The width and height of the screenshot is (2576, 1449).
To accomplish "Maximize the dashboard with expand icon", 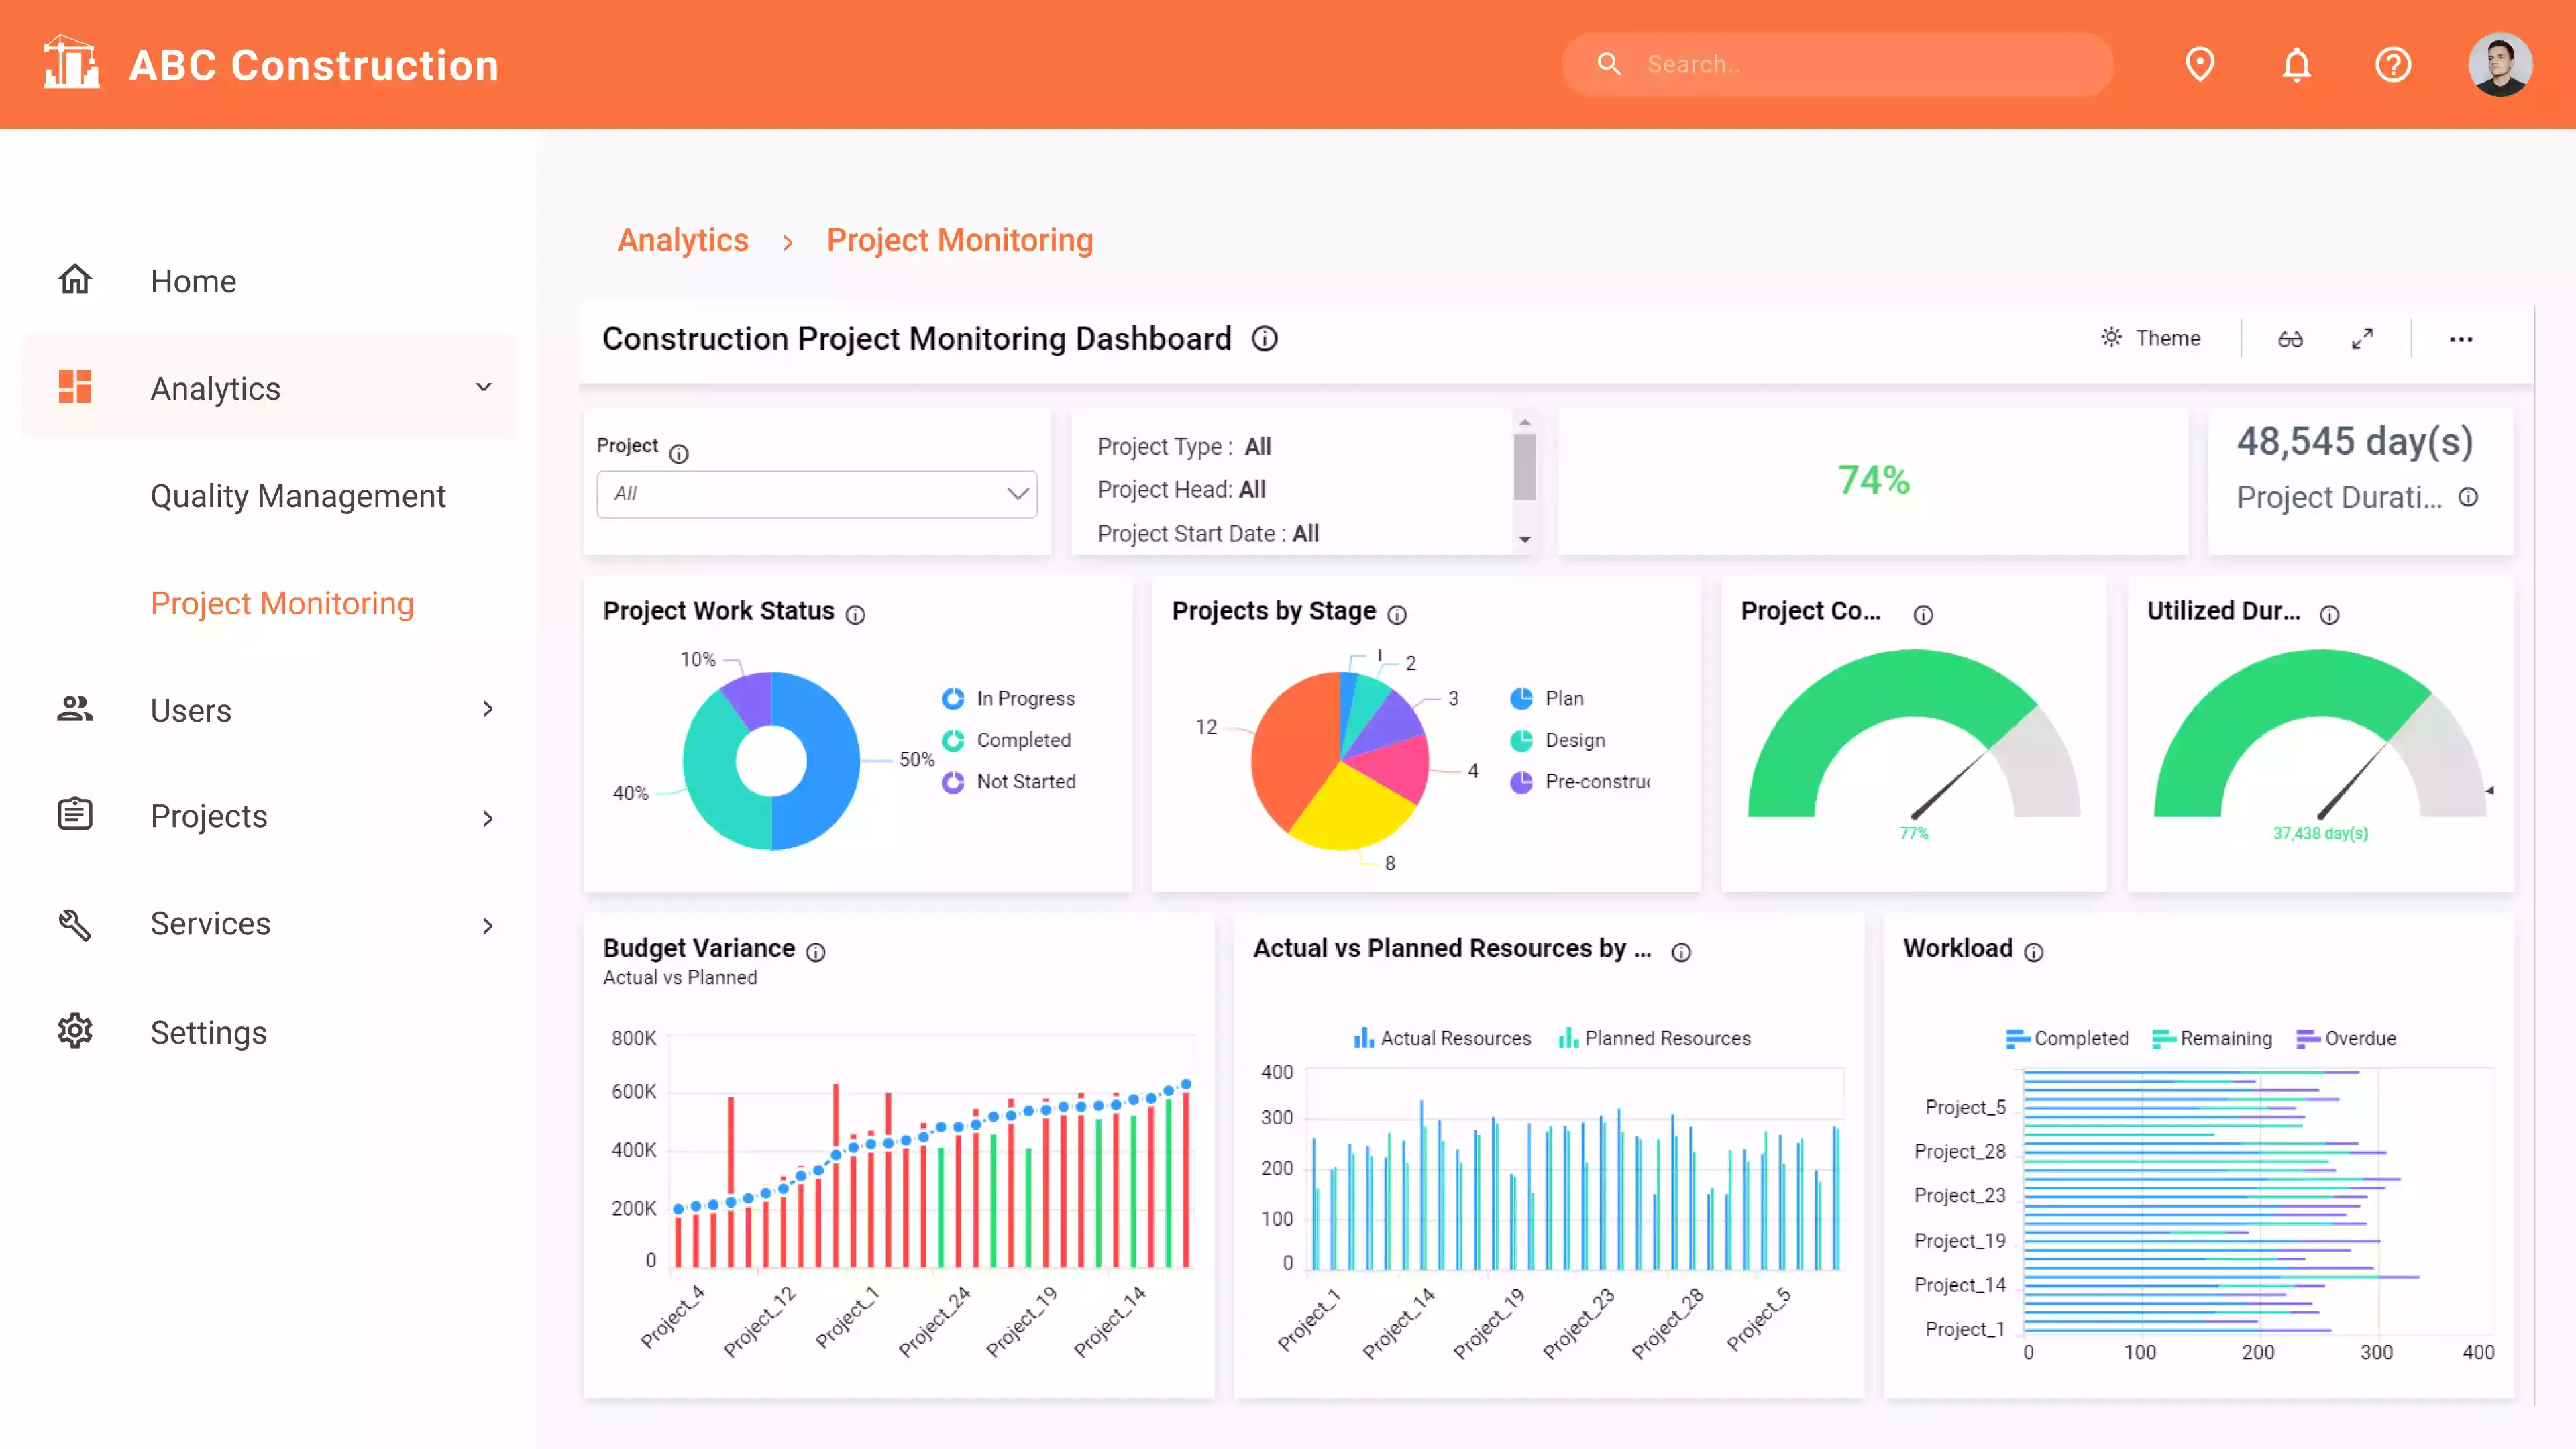I will pyautogui.click(x=2363, y=339).
